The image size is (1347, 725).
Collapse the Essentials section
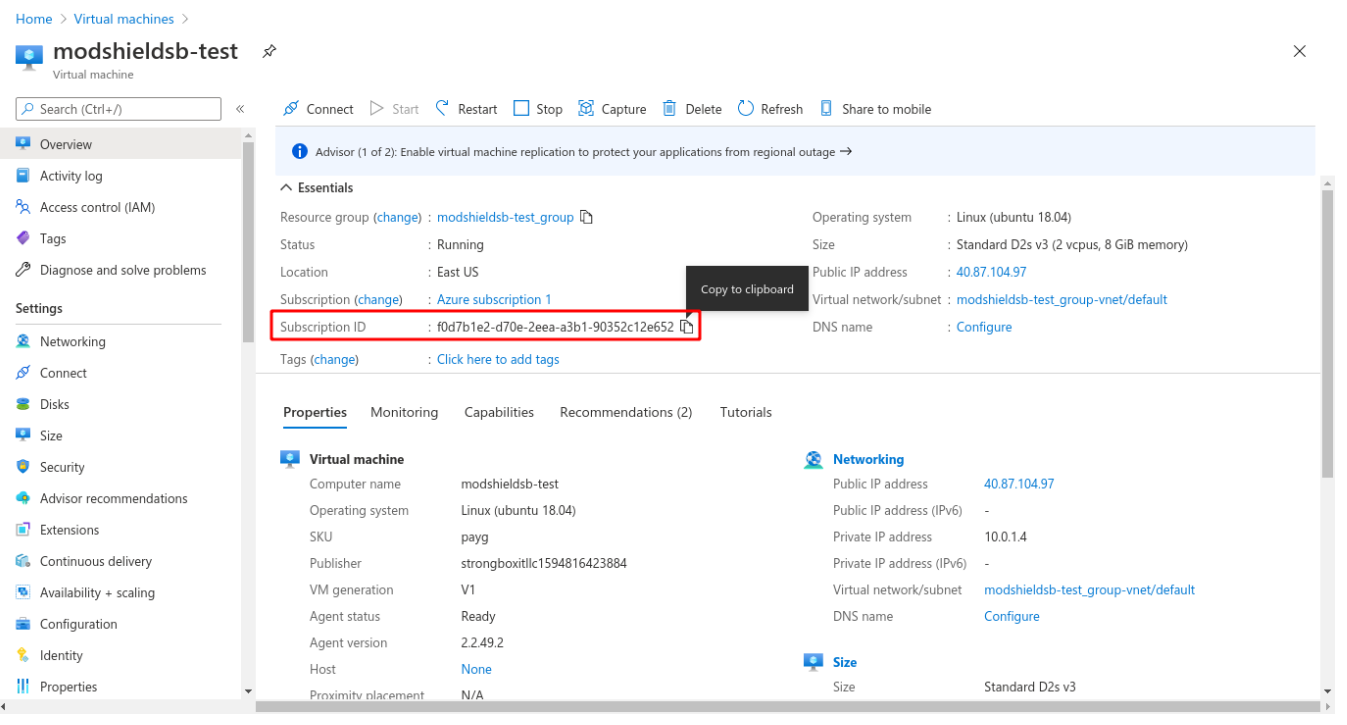(286, 188)
